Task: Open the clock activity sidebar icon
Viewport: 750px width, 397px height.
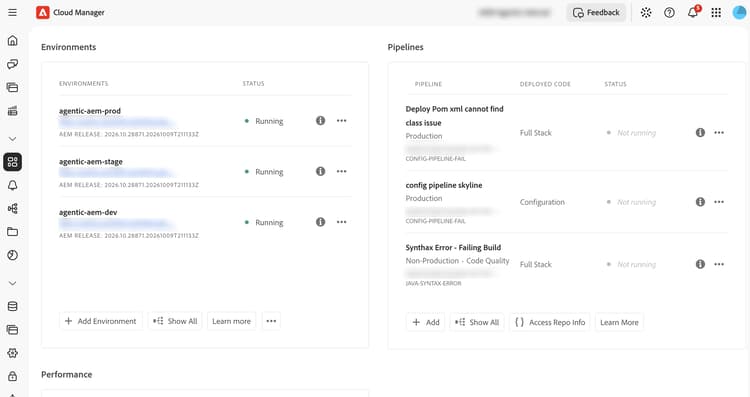Action: tap(12, 255)
